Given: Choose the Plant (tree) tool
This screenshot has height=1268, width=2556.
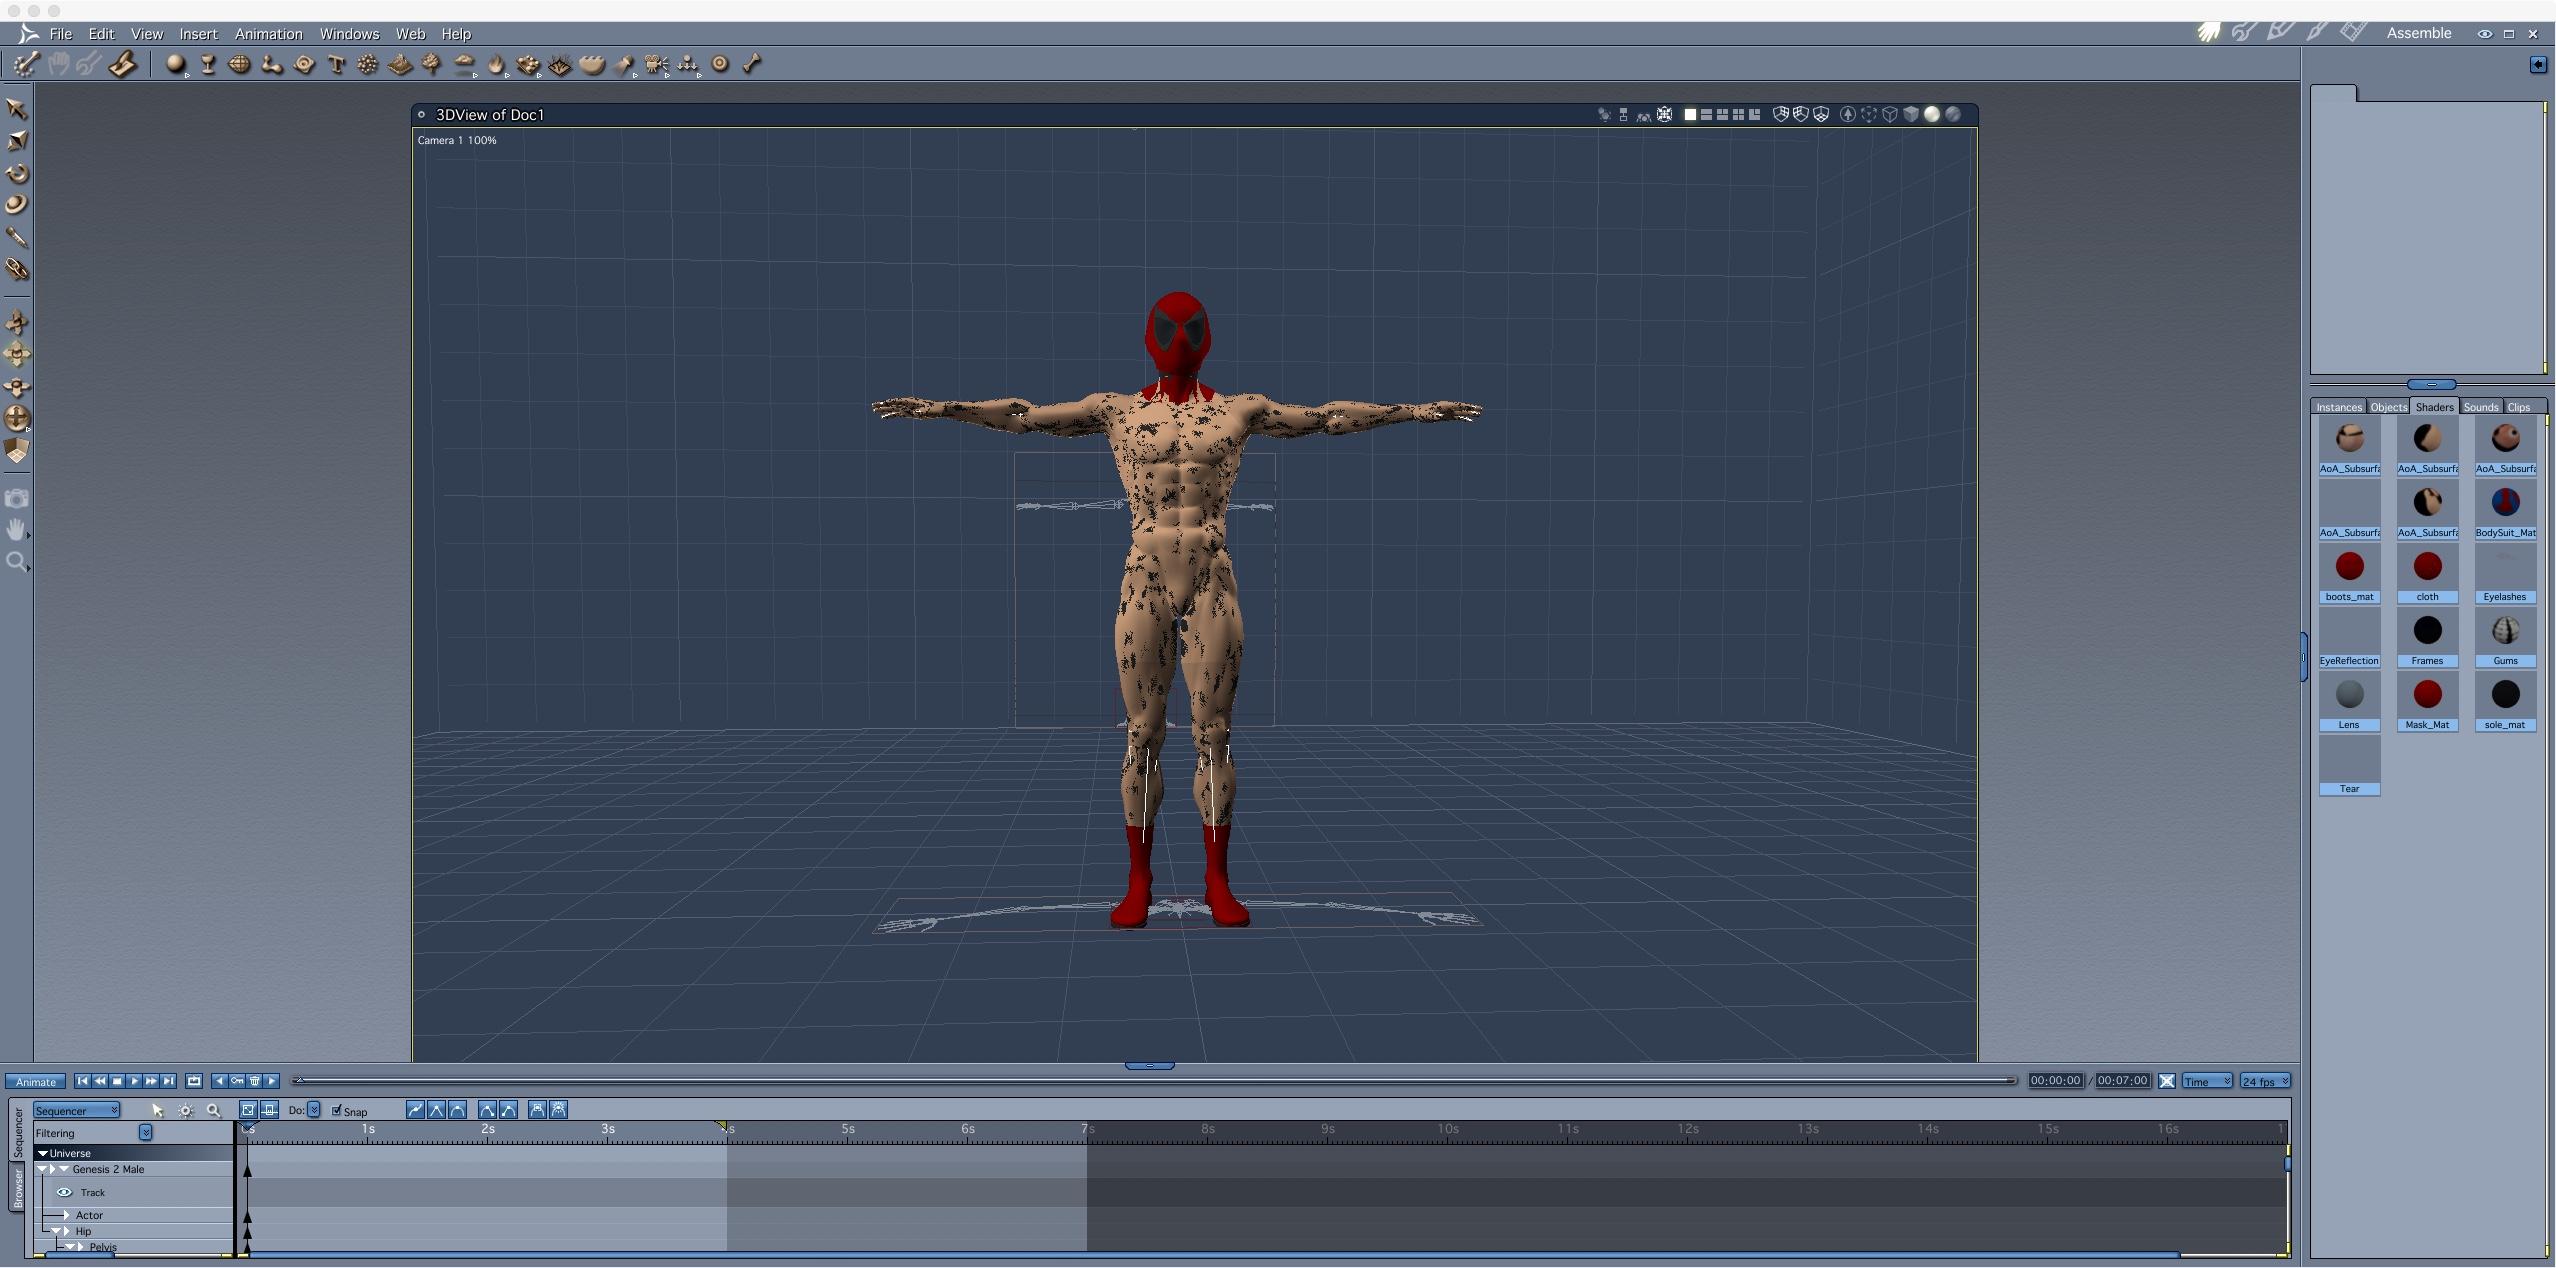Looking at the screenshot, I should pos(432,65).
